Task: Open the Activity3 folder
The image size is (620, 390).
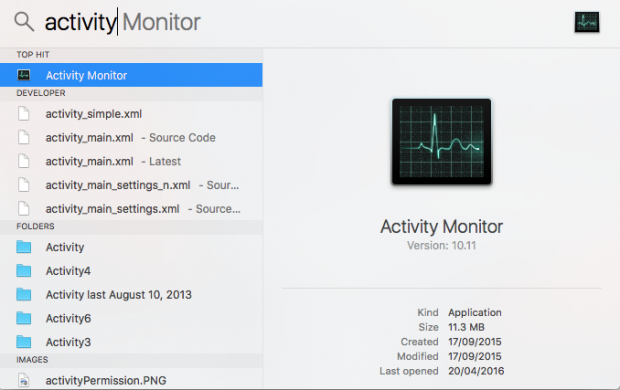Action: coord(131,342)
